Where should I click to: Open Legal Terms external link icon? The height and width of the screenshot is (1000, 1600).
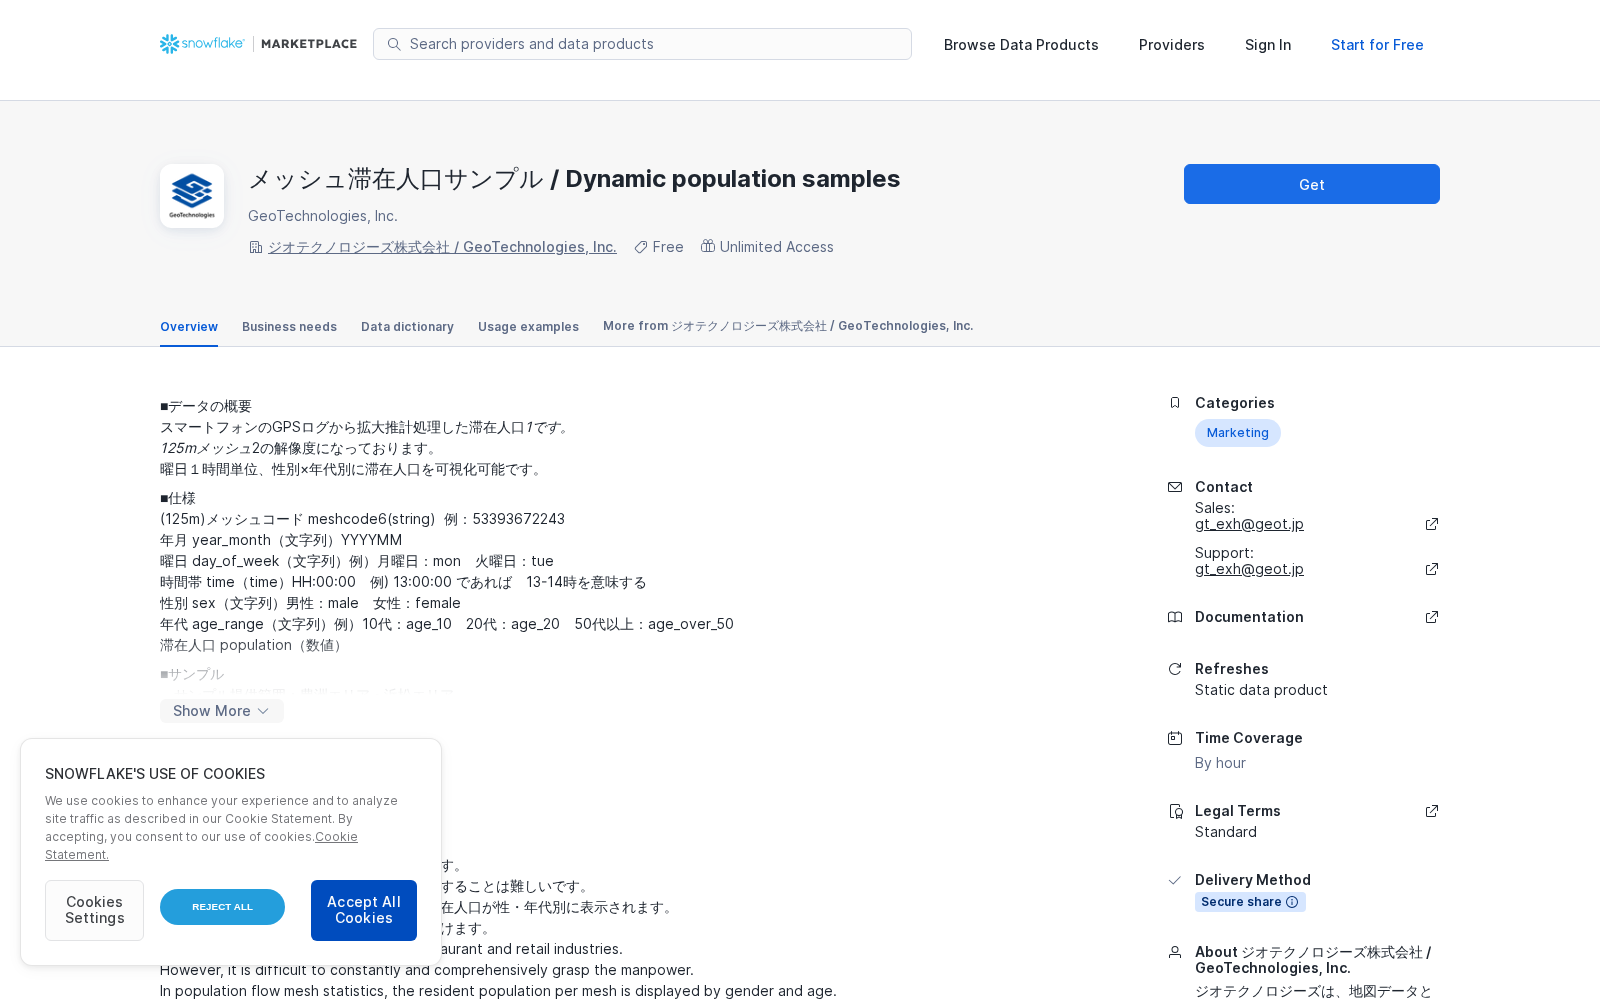click(1432, 811)
